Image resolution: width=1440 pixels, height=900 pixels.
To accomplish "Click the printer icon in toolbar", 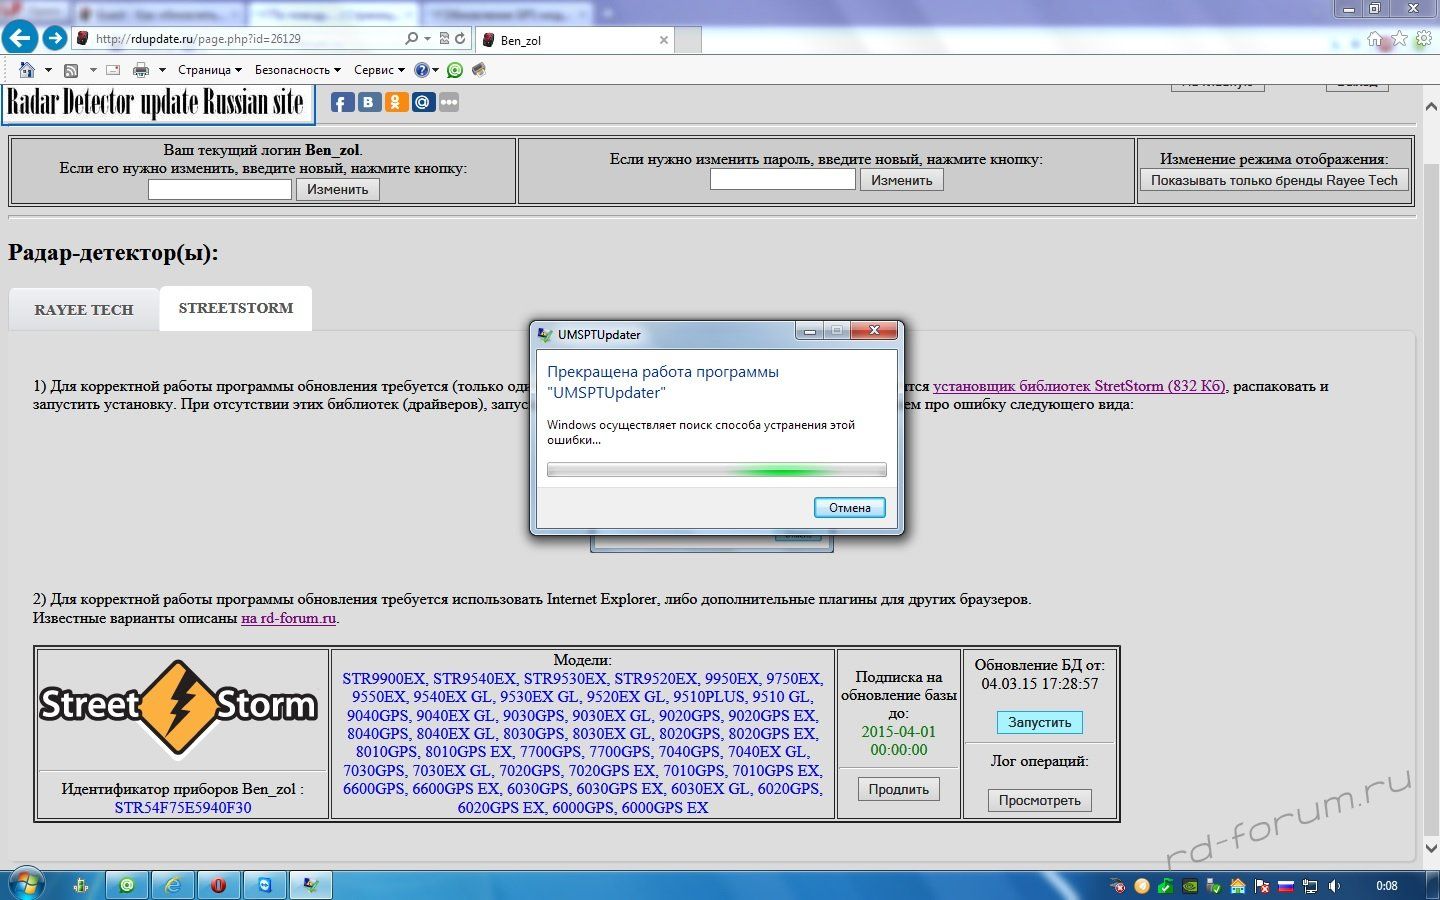I will 141,70.
